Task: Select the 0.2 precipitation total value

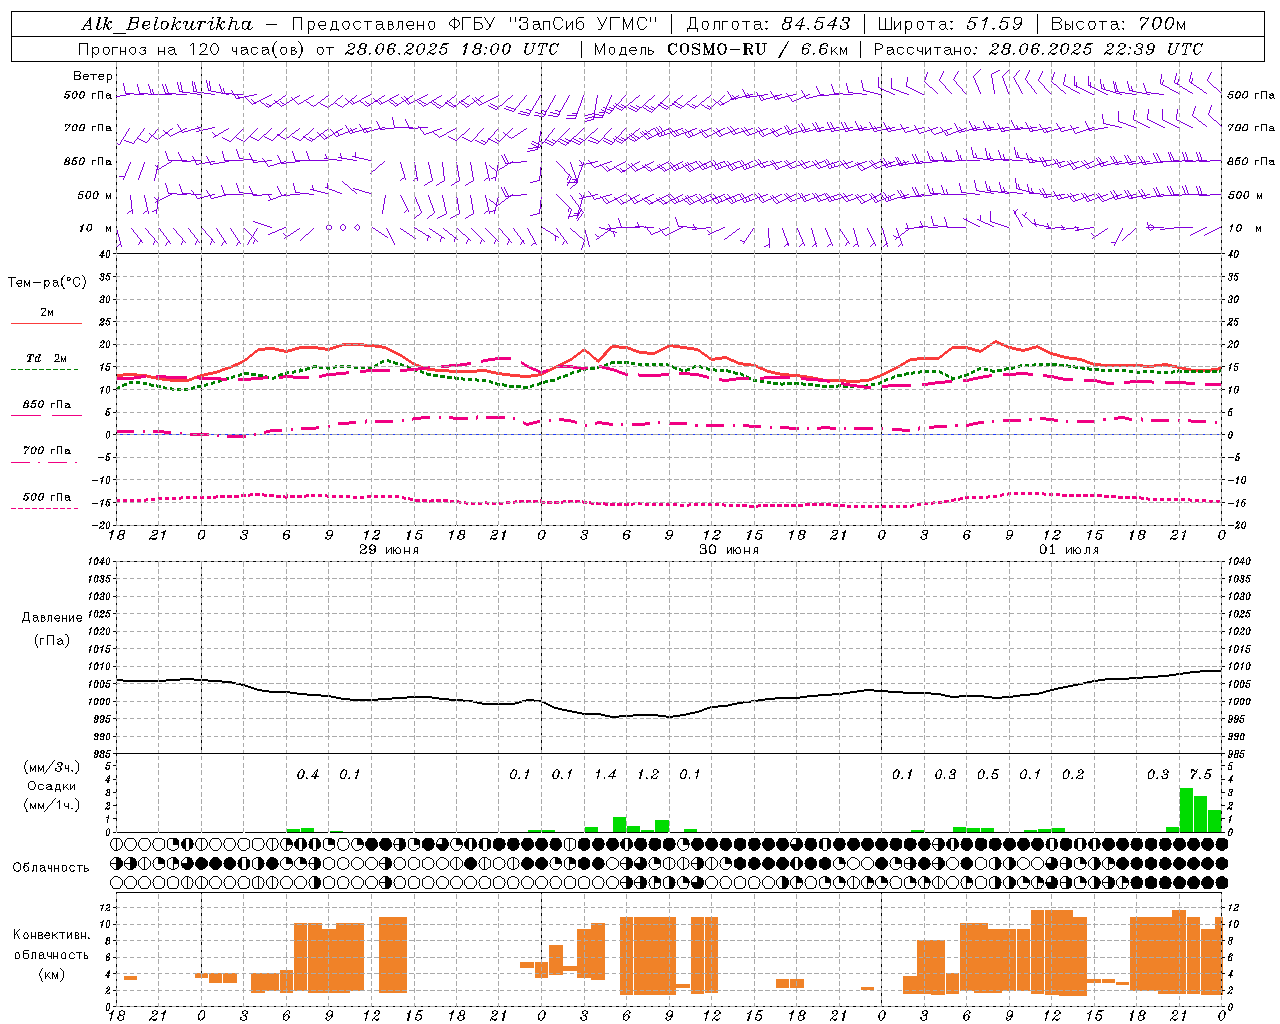Action: click(1073, 774)
